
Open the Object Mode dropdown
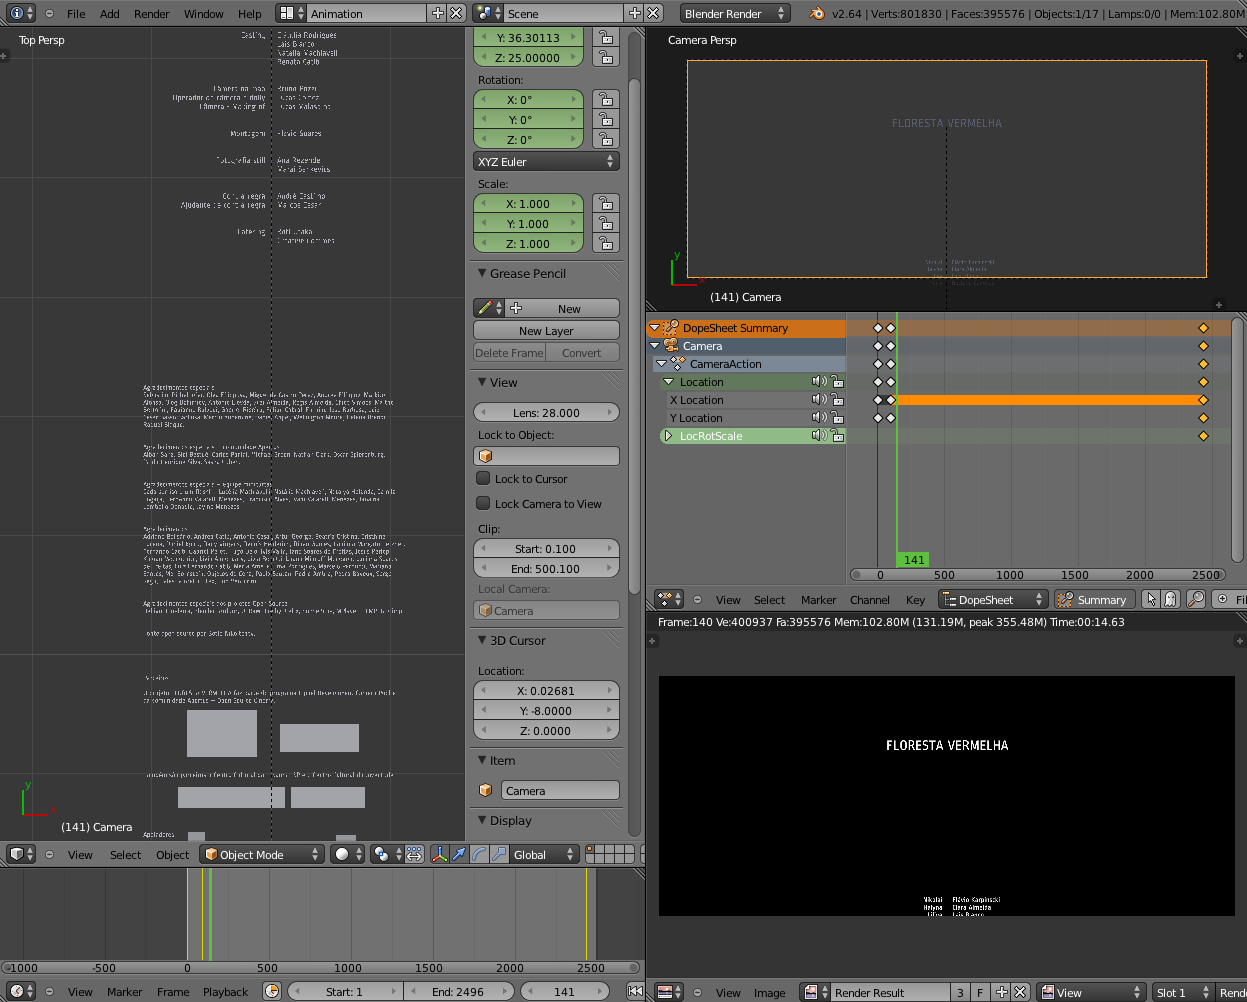(x=262, y=855)
